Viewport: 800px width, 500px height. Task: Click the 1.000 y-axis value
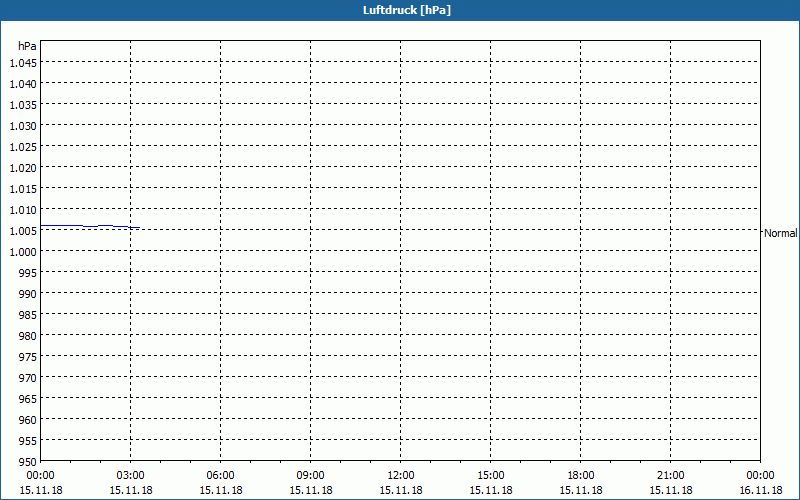coord(23,252)
